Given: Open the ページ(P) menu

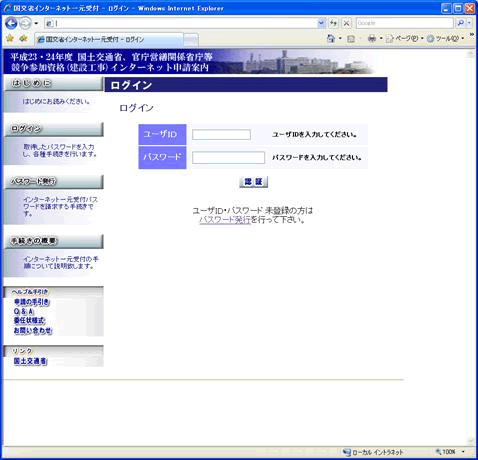Looking at the screenshot, I should pos(404,39).
